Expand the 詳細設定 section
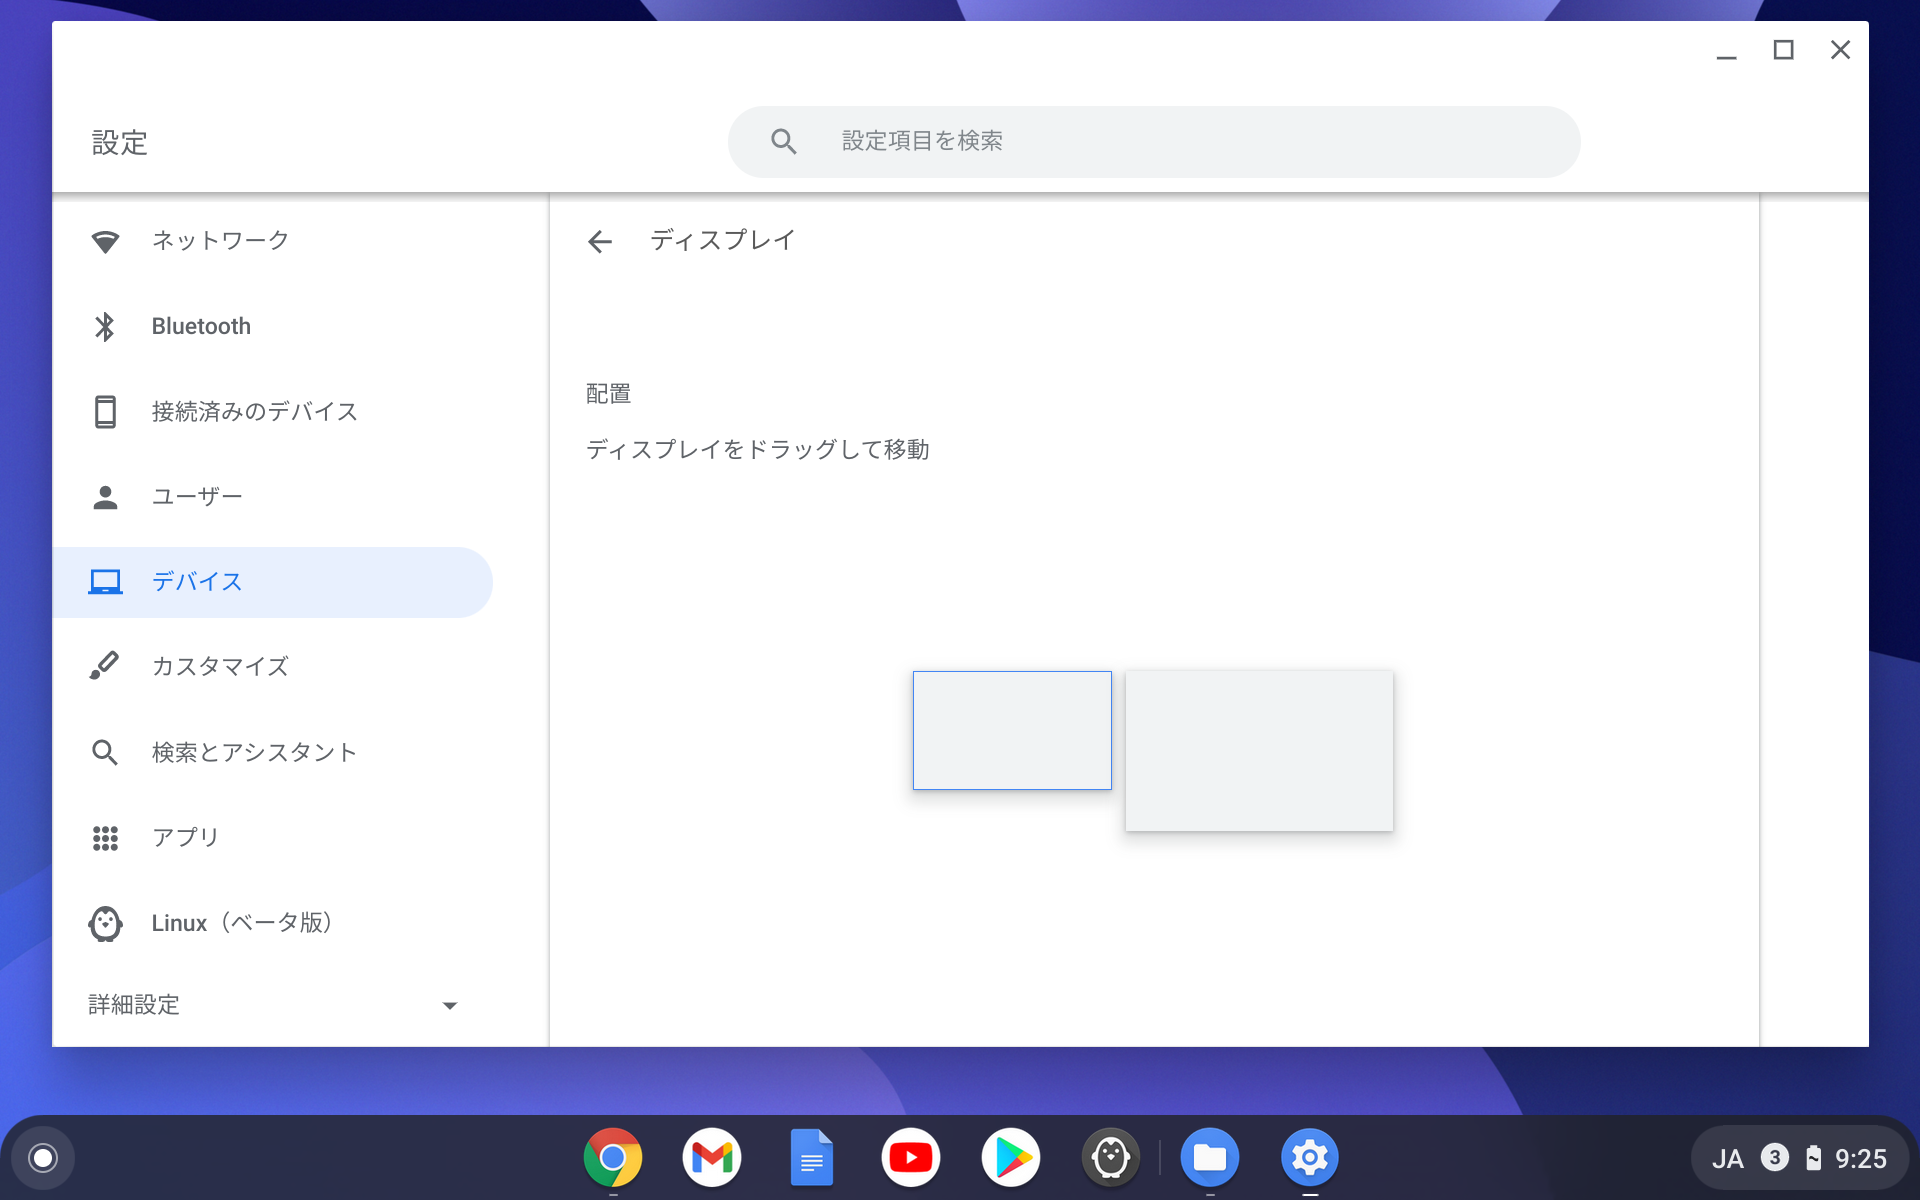Screen dimensions: 1920x1200 click(x=272, y=1005)
